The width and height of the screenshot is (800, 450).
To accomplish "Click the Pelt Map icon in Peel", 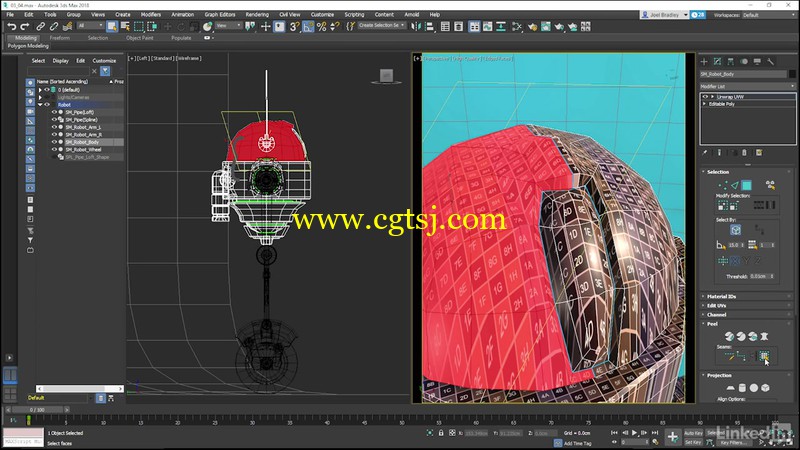I will tap(764, 336).
